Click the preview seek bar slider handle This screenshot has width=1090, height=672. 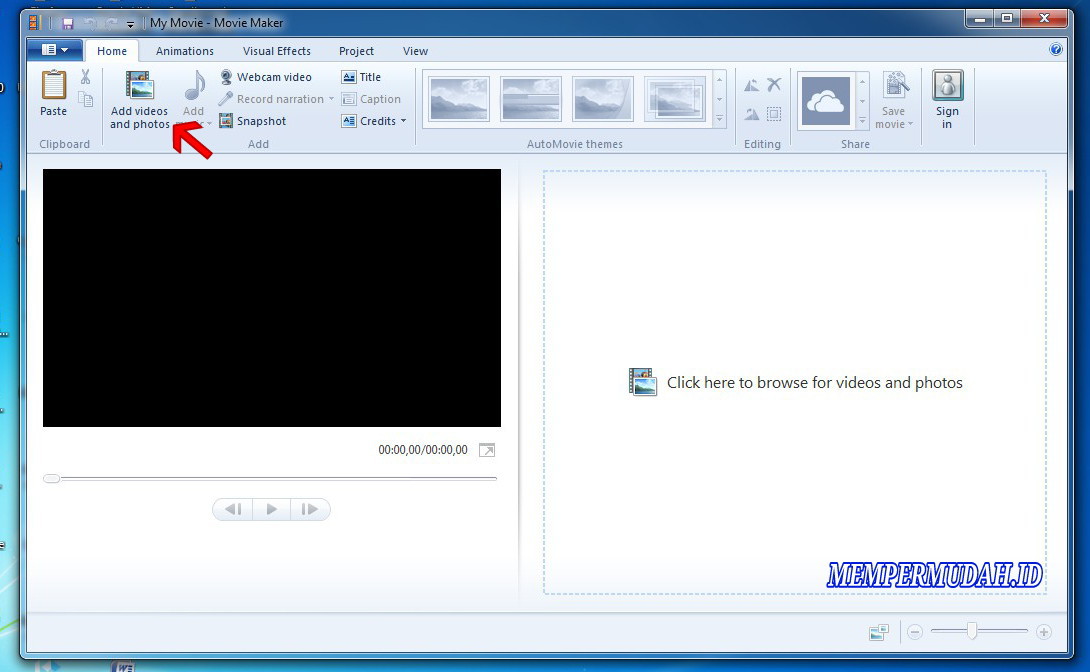tap(51, 478)
